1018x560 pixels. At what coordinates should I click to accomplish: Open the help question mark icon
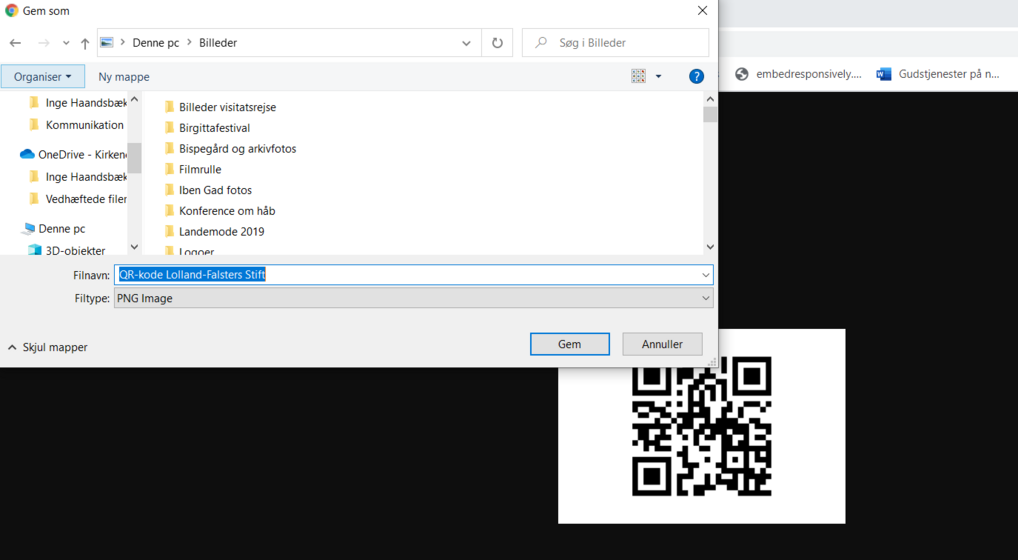696,76
